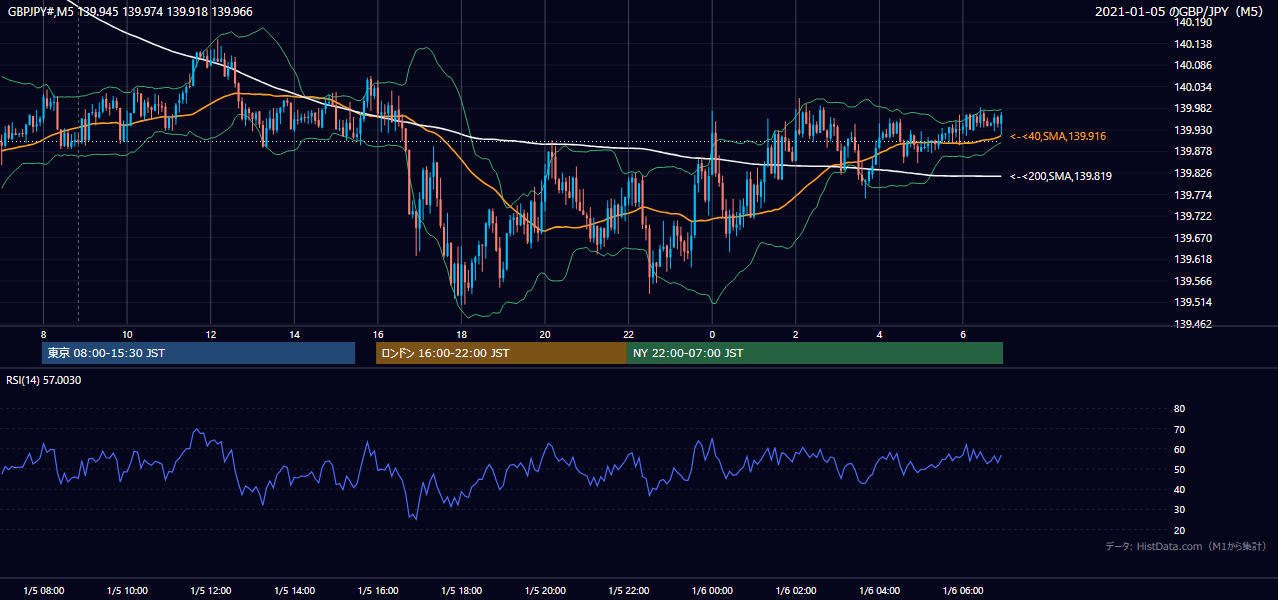This screenshot has height=600, width=1278.
Task: Click the 139.722 price axis label
Action: pyautogui.click(x=1194, y=217)
